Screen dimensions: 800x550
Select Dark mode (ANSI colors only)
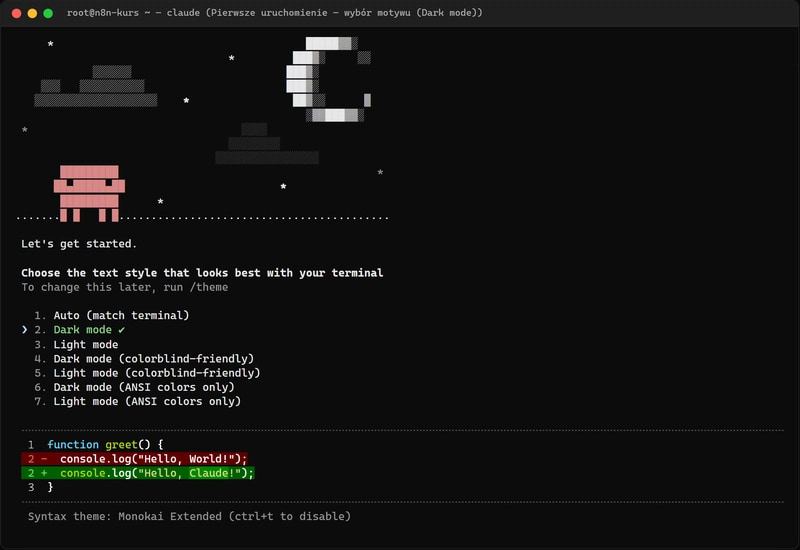(x=134, y=387)
